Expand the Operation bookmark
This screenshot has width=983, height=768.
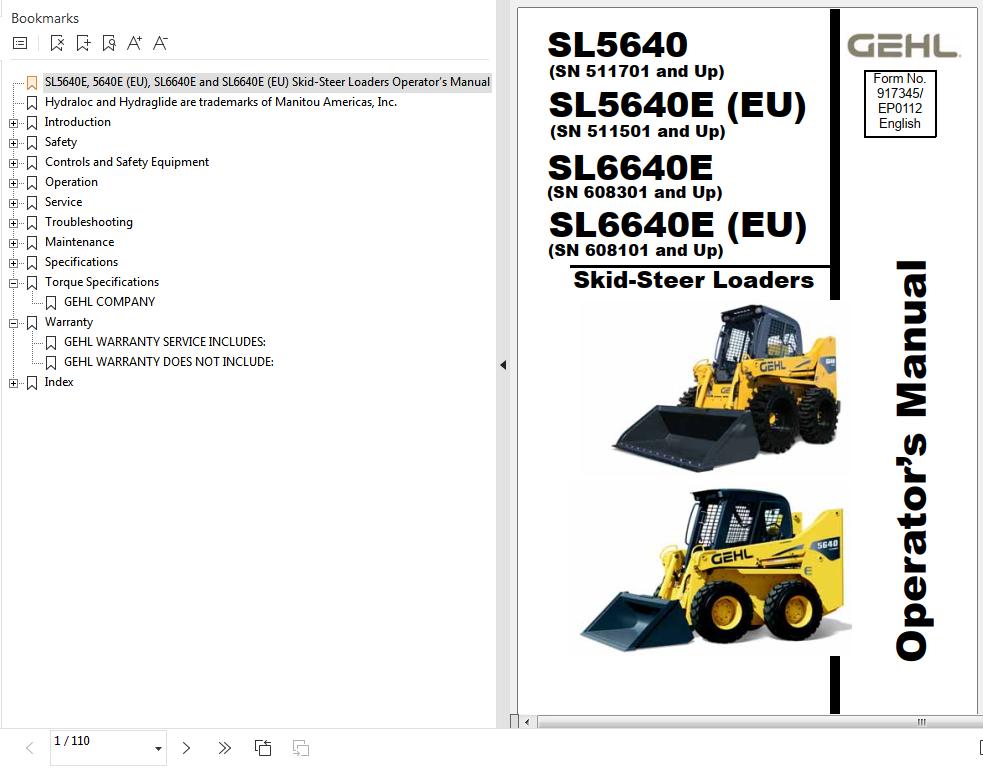pyautogui.click(x=13, y=184)
